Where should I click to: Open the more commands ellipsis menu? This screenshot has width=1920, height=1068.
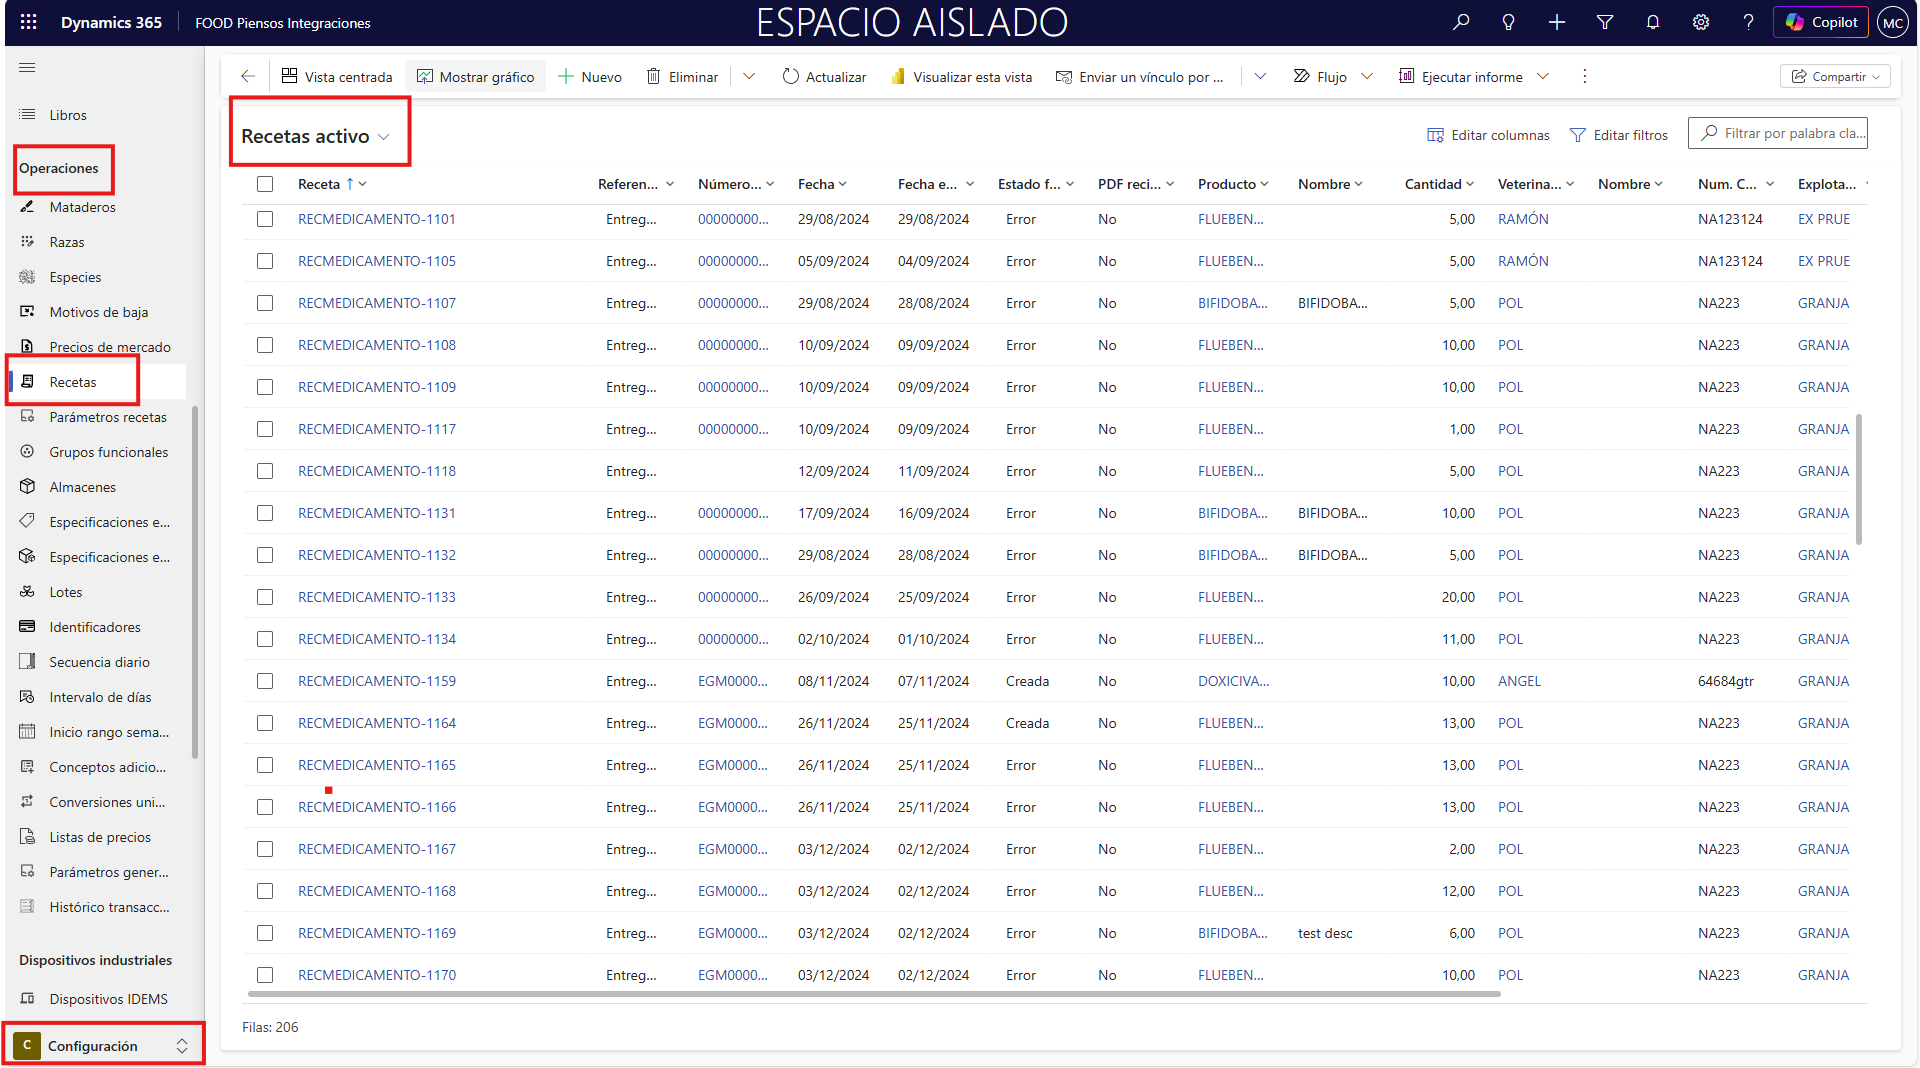[x=1584, y=77]
